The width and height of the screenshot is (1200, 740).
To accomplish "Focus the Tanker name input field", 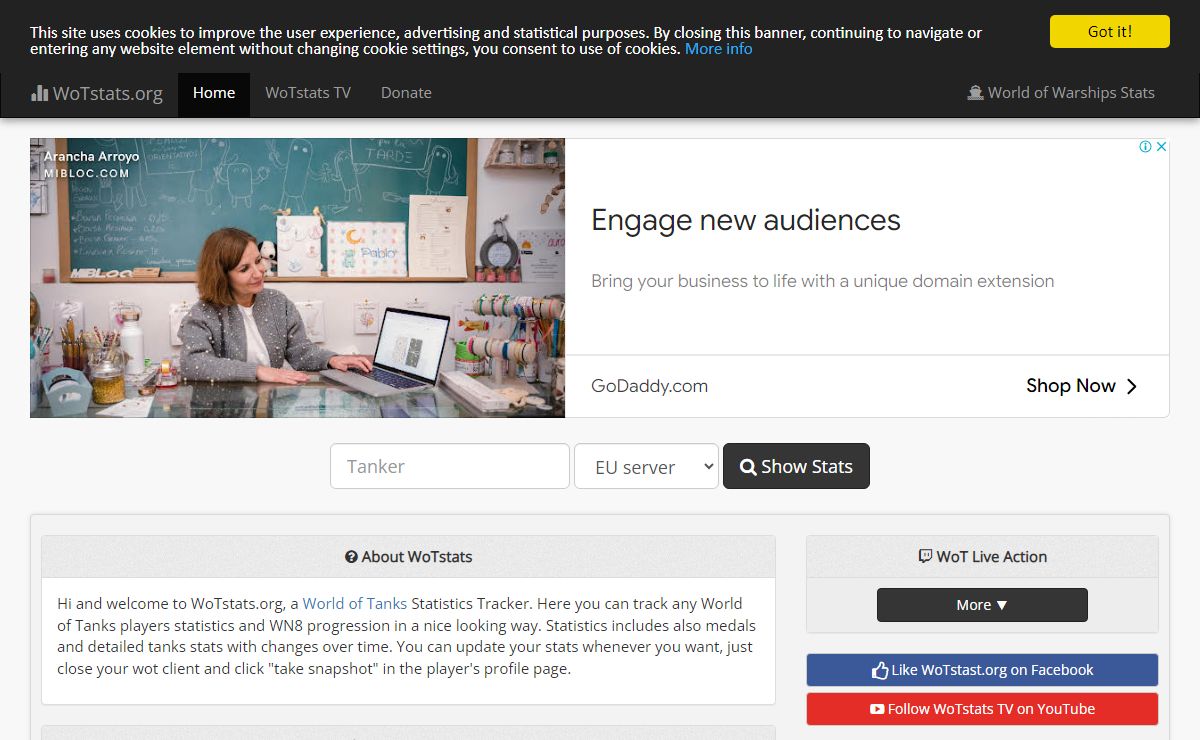I will click(450, 466).
